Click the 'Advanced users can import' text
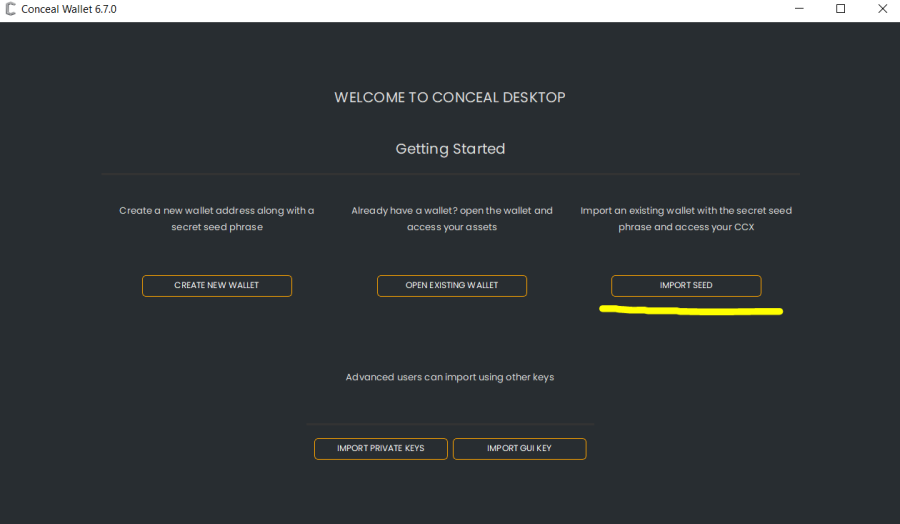 click(450, 378)
